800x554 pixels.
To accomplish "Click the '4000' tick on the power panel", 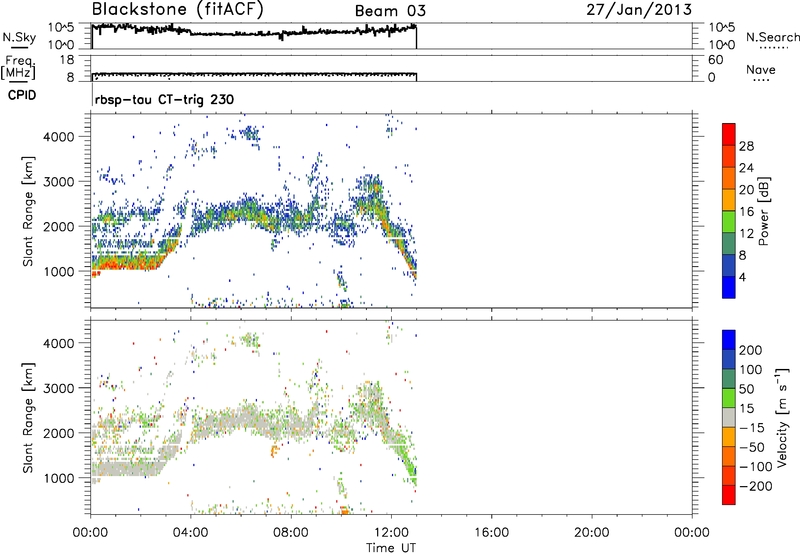I will click(x=59, y=137).
